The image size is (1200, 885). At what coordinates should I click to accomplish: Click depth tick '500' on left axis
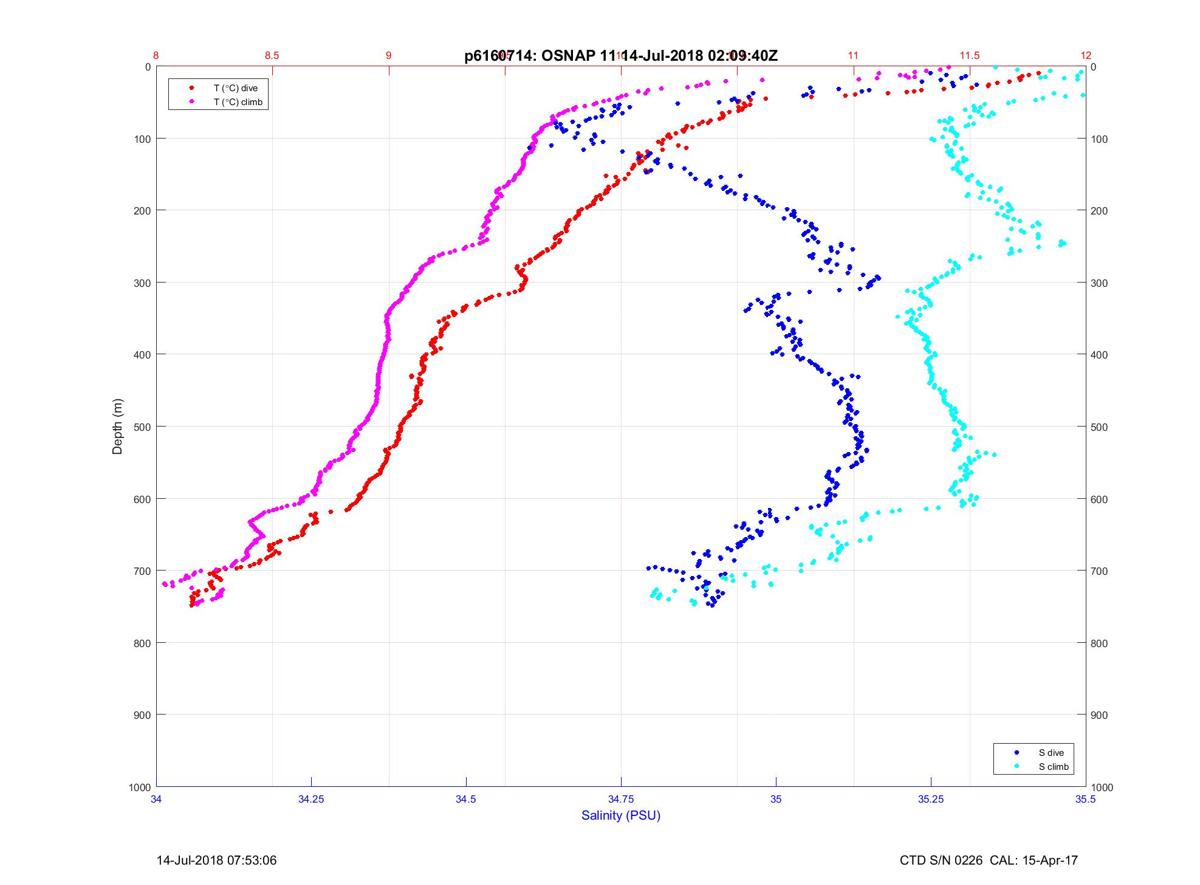141,426
